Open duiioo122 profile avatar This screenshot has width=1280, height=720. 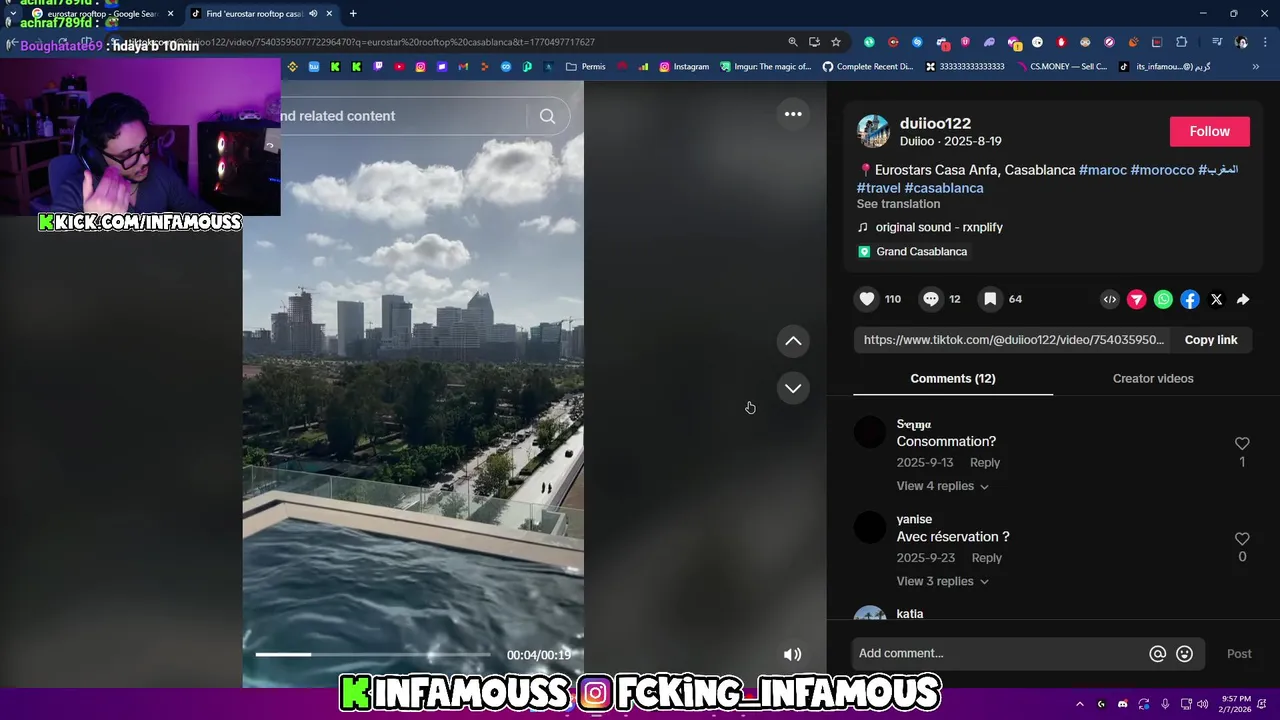coord(873,131)
